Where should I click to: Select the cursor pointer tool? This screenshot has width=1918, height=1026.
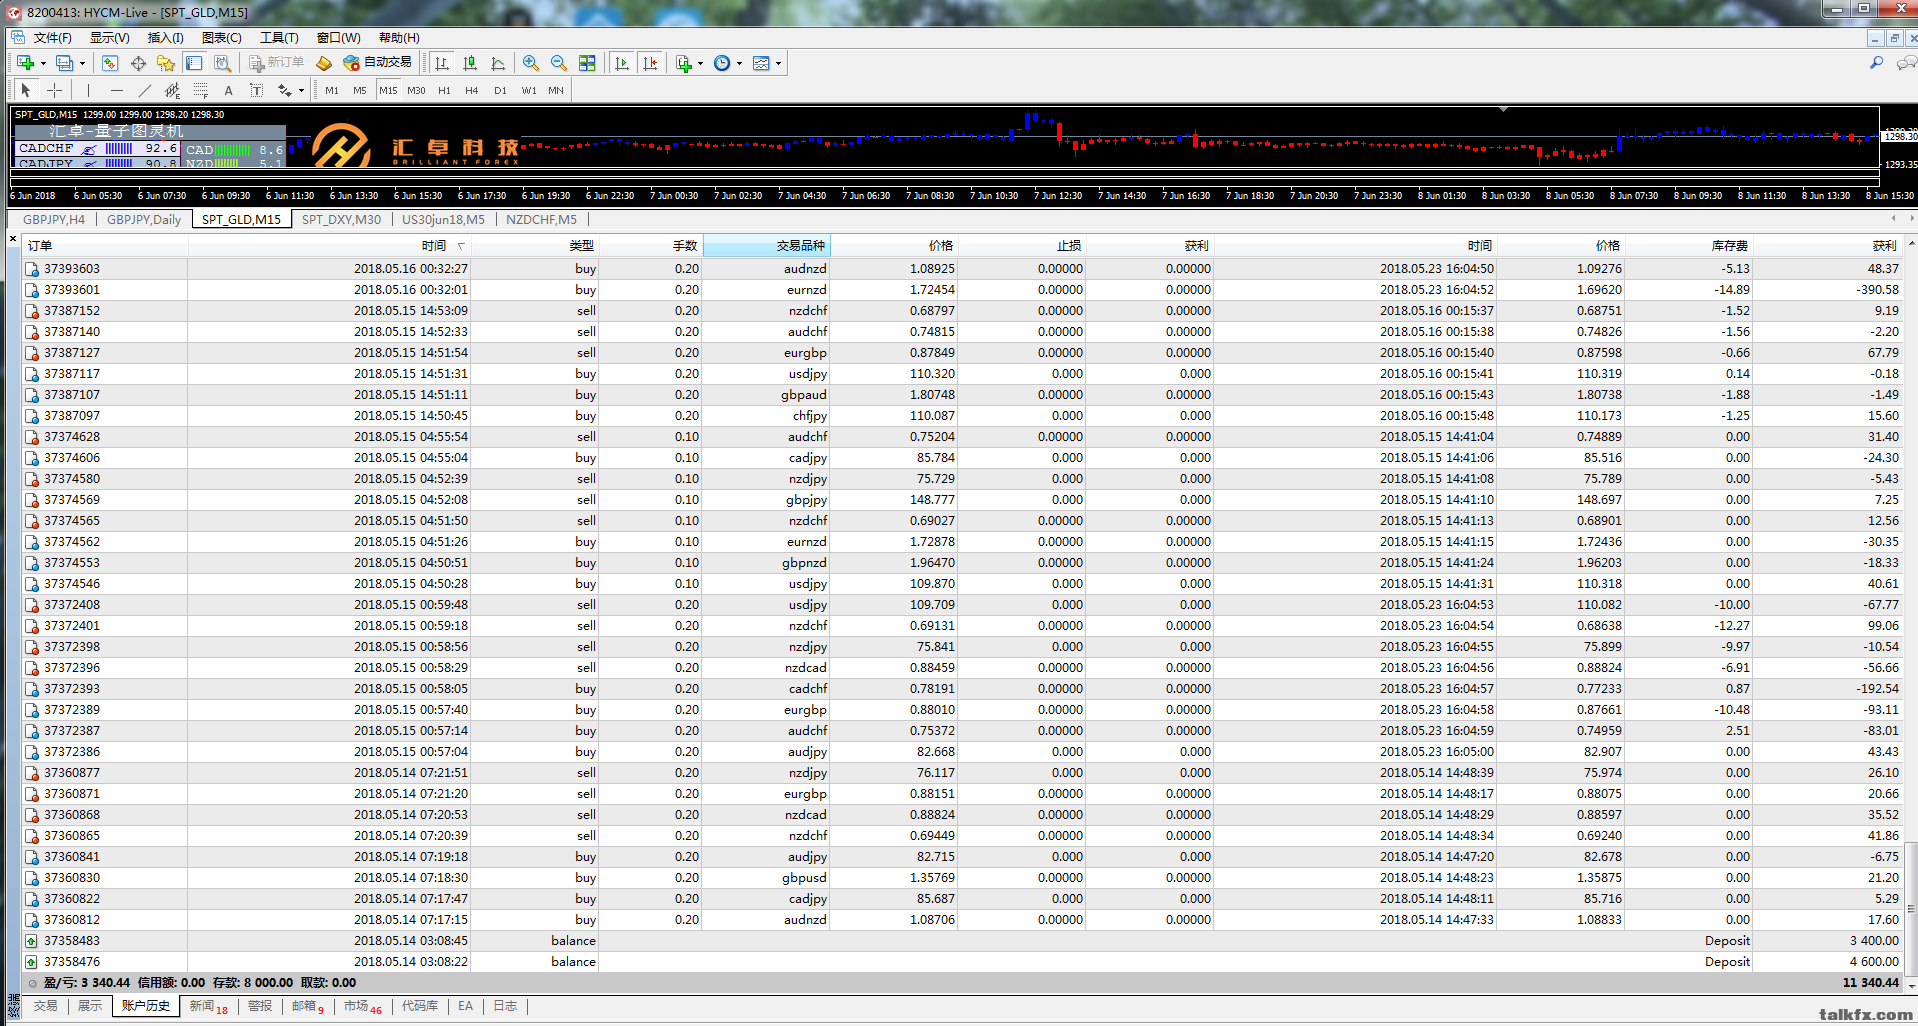point(26,90)
